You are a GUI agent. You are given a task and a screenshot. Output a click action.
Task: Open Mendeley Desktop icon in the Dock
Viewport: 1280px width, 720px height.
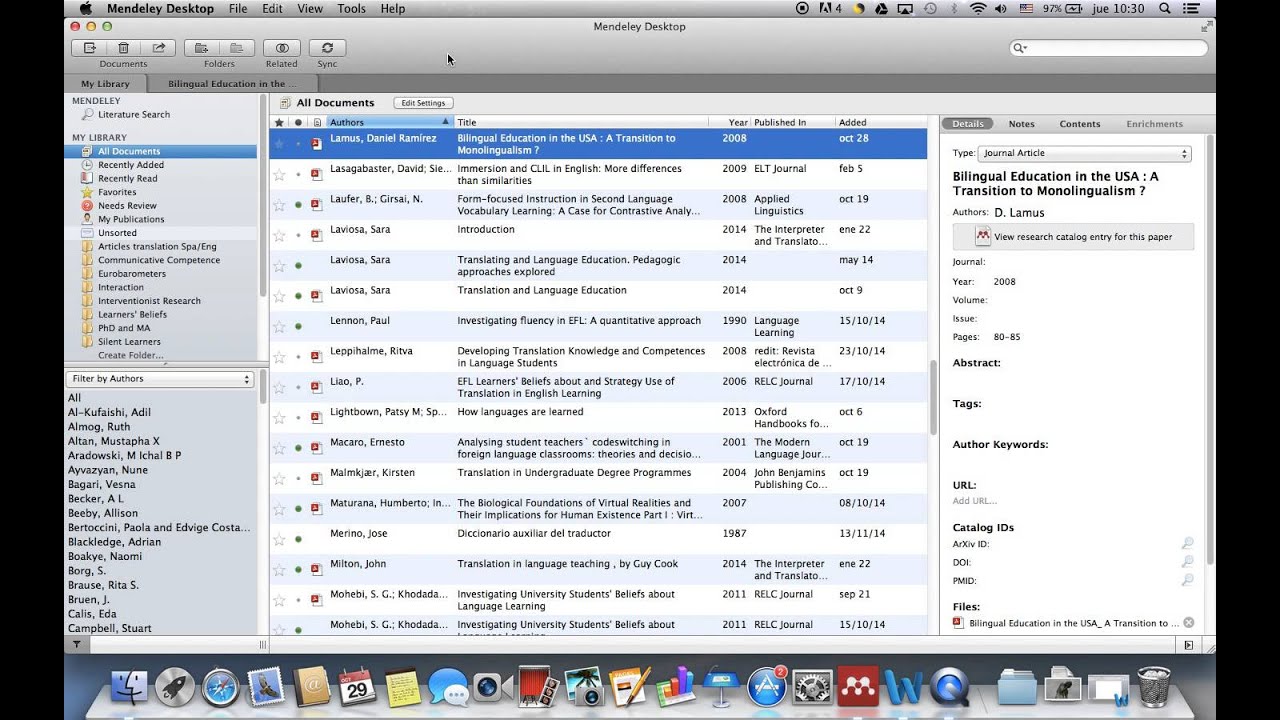[x=857, y=687]
